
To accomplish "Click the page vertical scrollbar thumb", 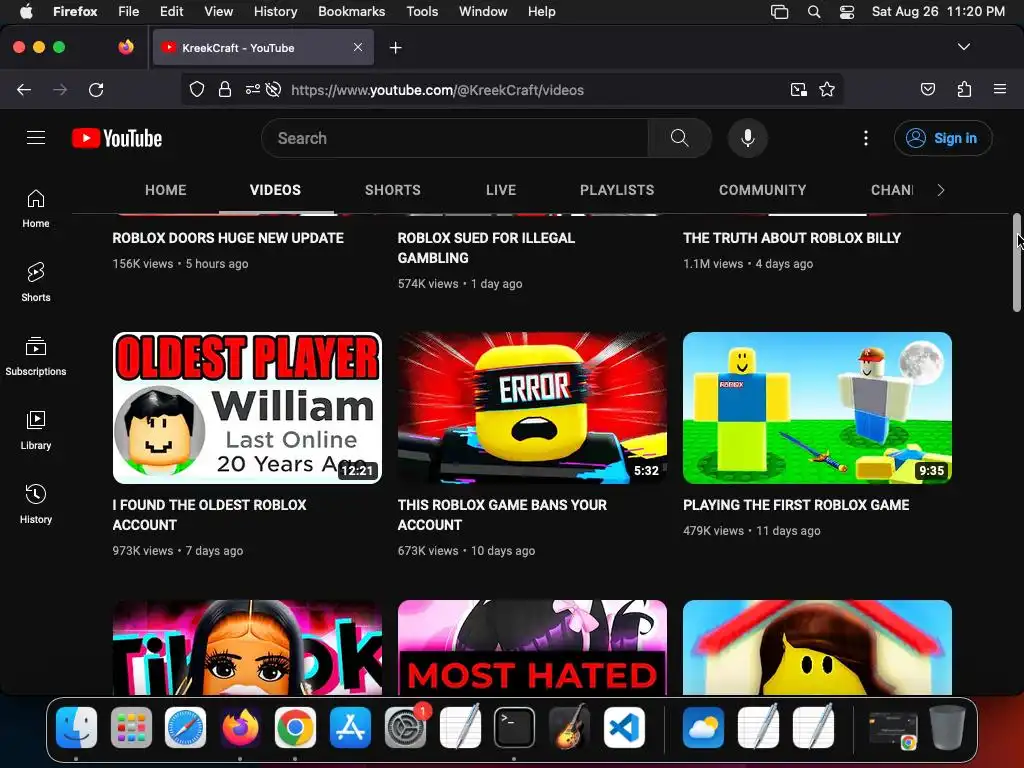I will pyautogui.click(x=1016, y=263).
